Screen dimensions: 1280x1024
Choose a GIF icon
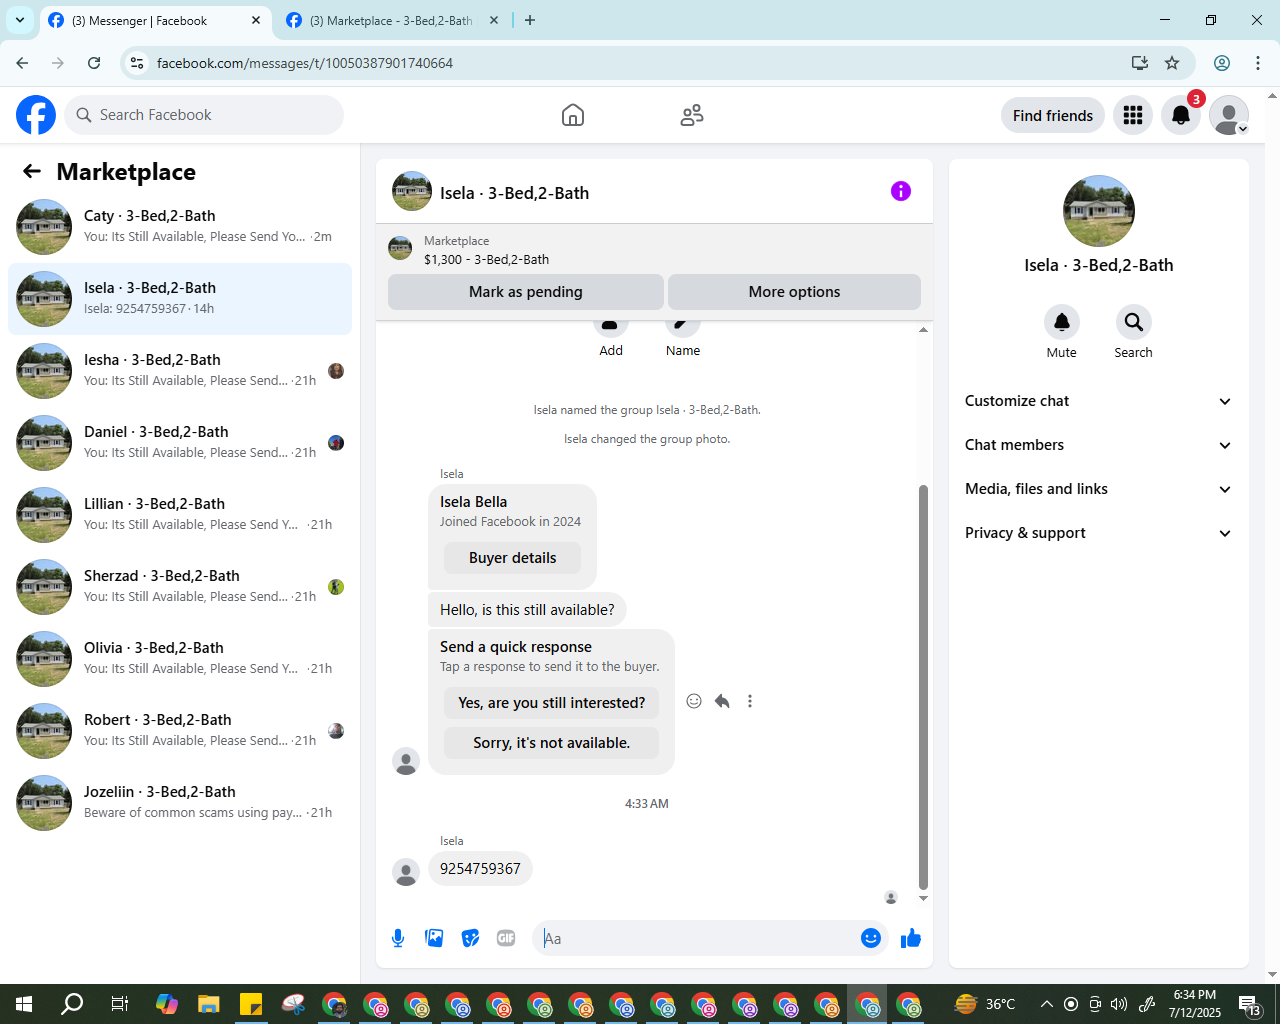point(506,938)
